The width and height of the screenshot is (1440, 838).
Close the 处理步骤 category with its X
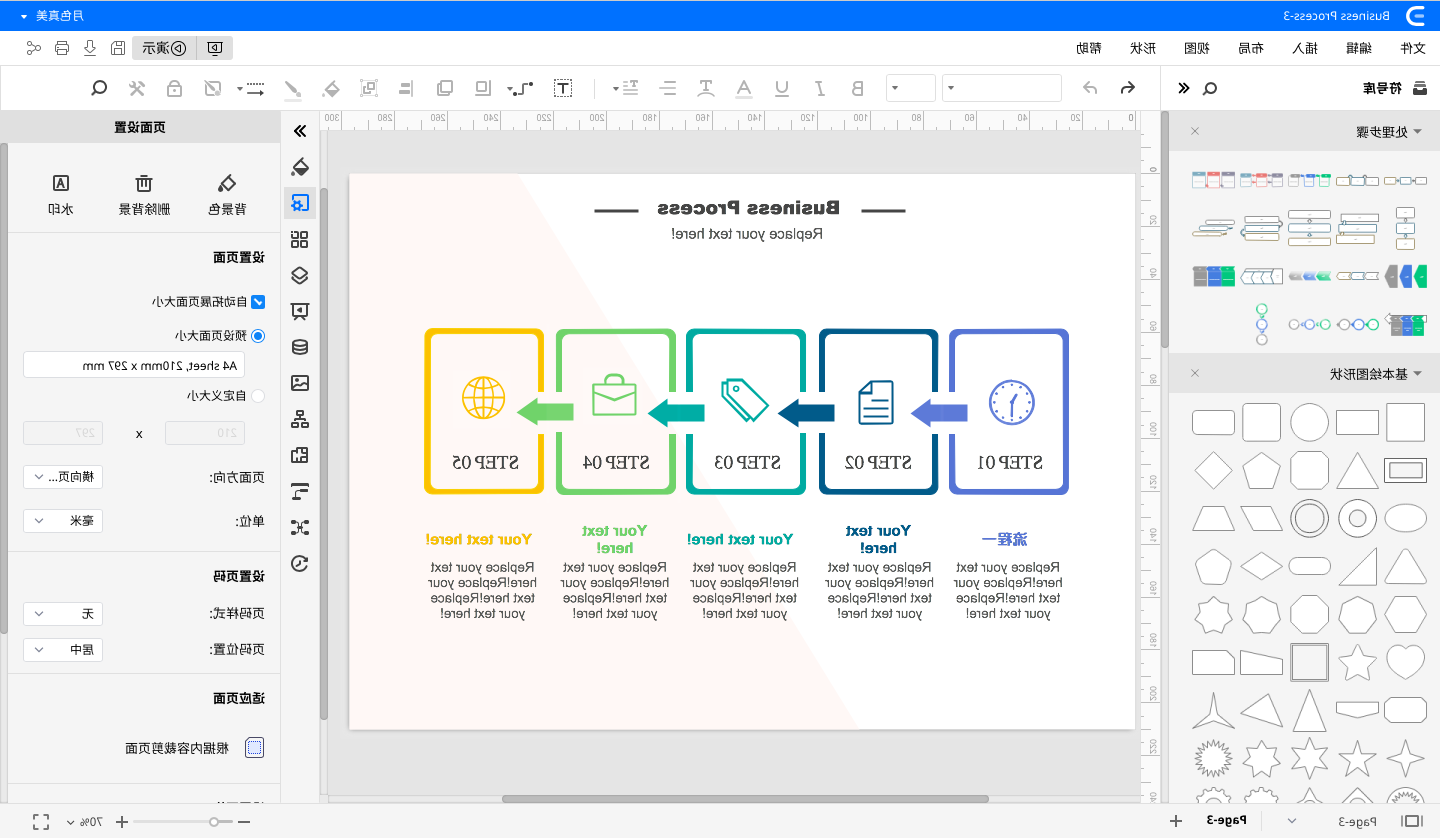click(x=1194, y=131)
